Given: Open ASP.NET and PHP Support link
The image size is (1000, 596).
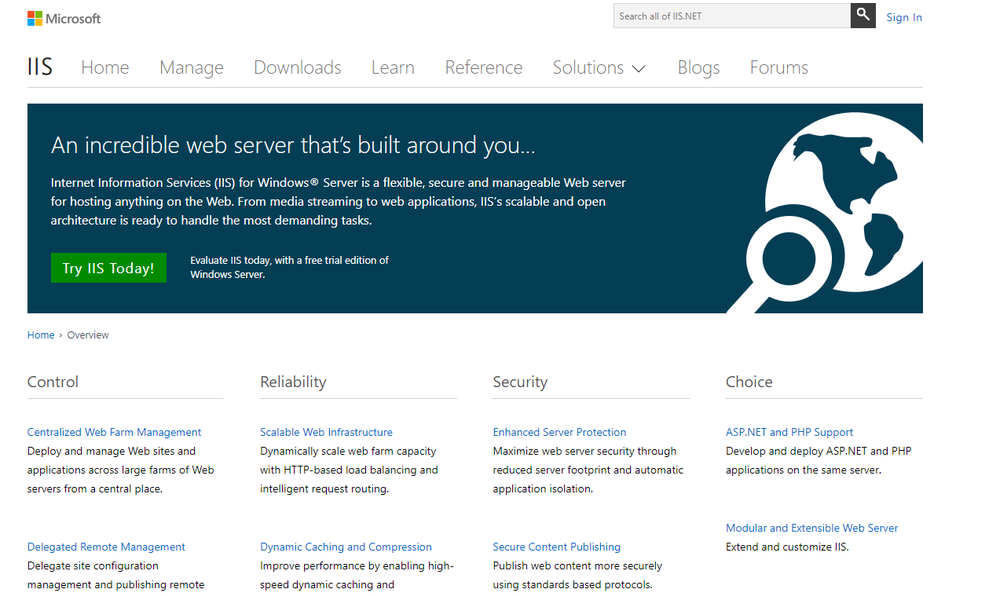Looking at the screenshot, I should (x=789, y=432).
